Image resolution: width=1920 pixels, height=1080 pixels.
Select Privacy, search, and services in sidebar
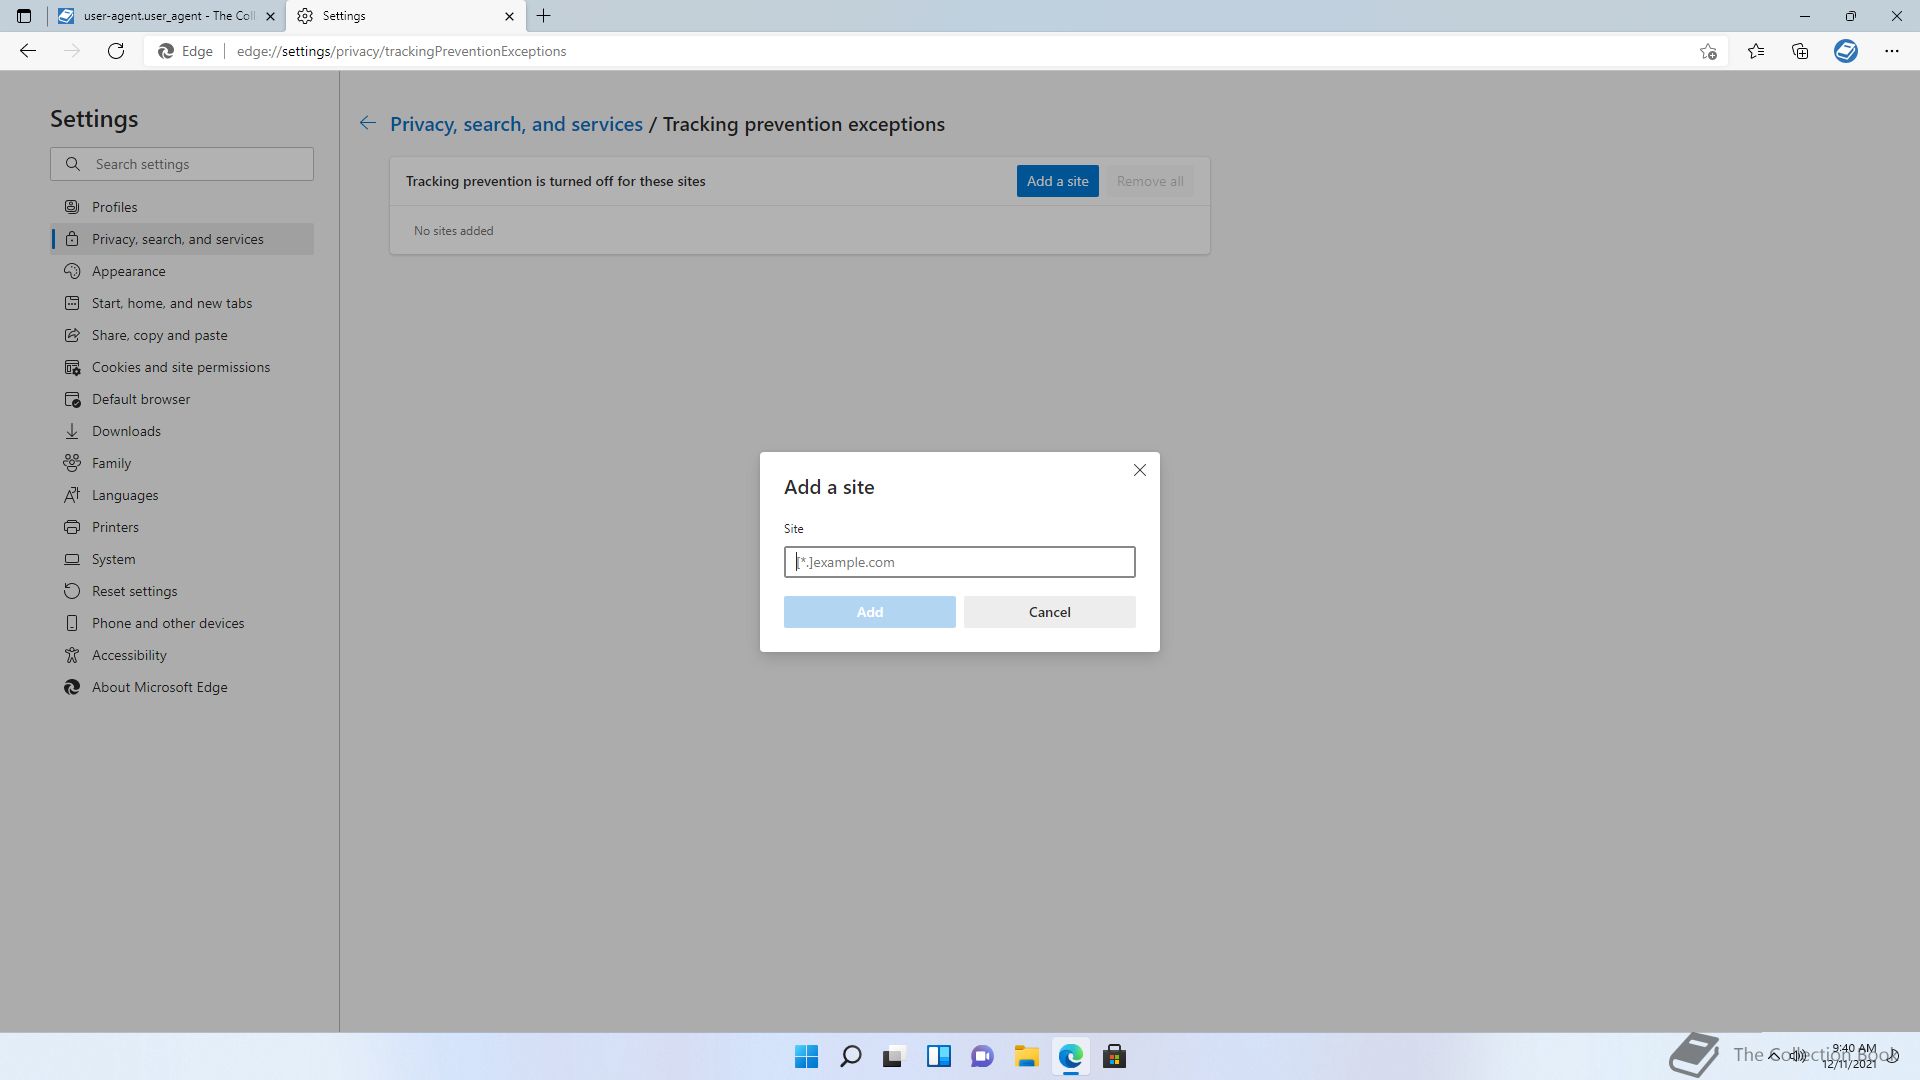pyautogui.click(x=182, y=239)
